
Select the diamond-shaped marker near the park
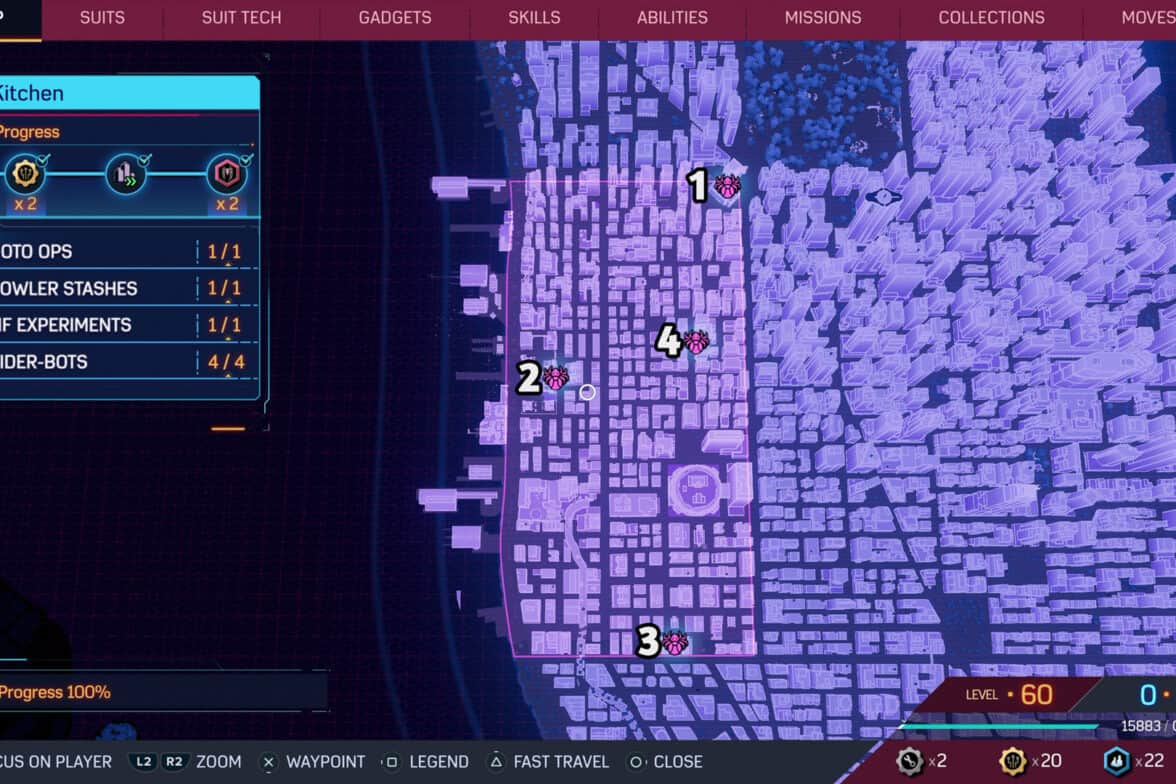coord(884,196)
